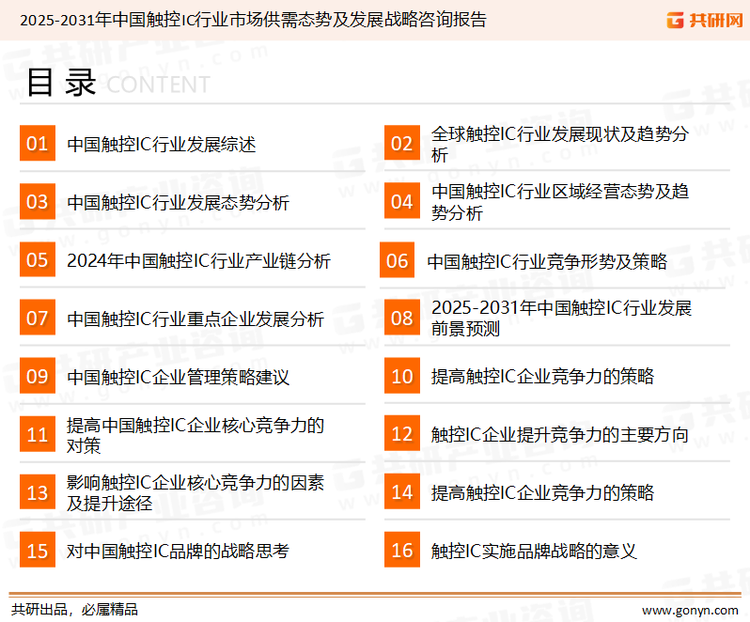Select the entry 影响触控IC企业核心竞争力的因素及提升途径

pyautogui.click(x=195, y=493)
